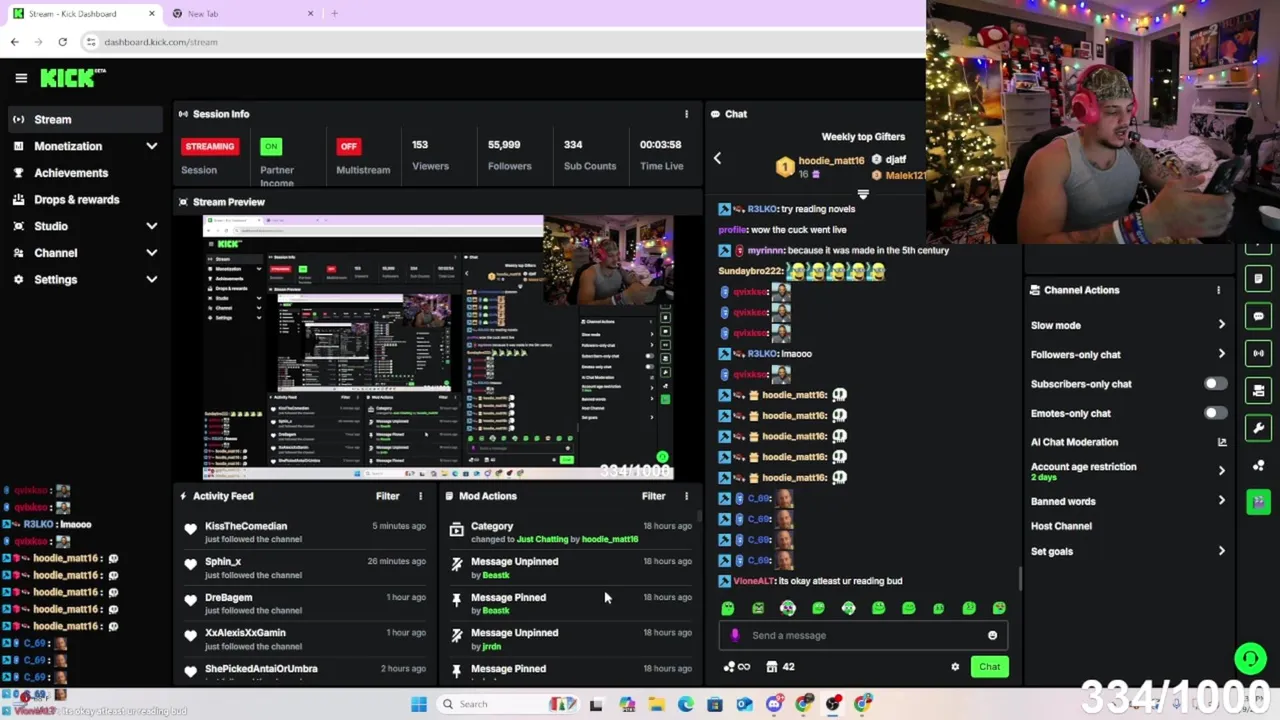
Task: Insert the last green emote in the row
Action: (x=999, y=608)
